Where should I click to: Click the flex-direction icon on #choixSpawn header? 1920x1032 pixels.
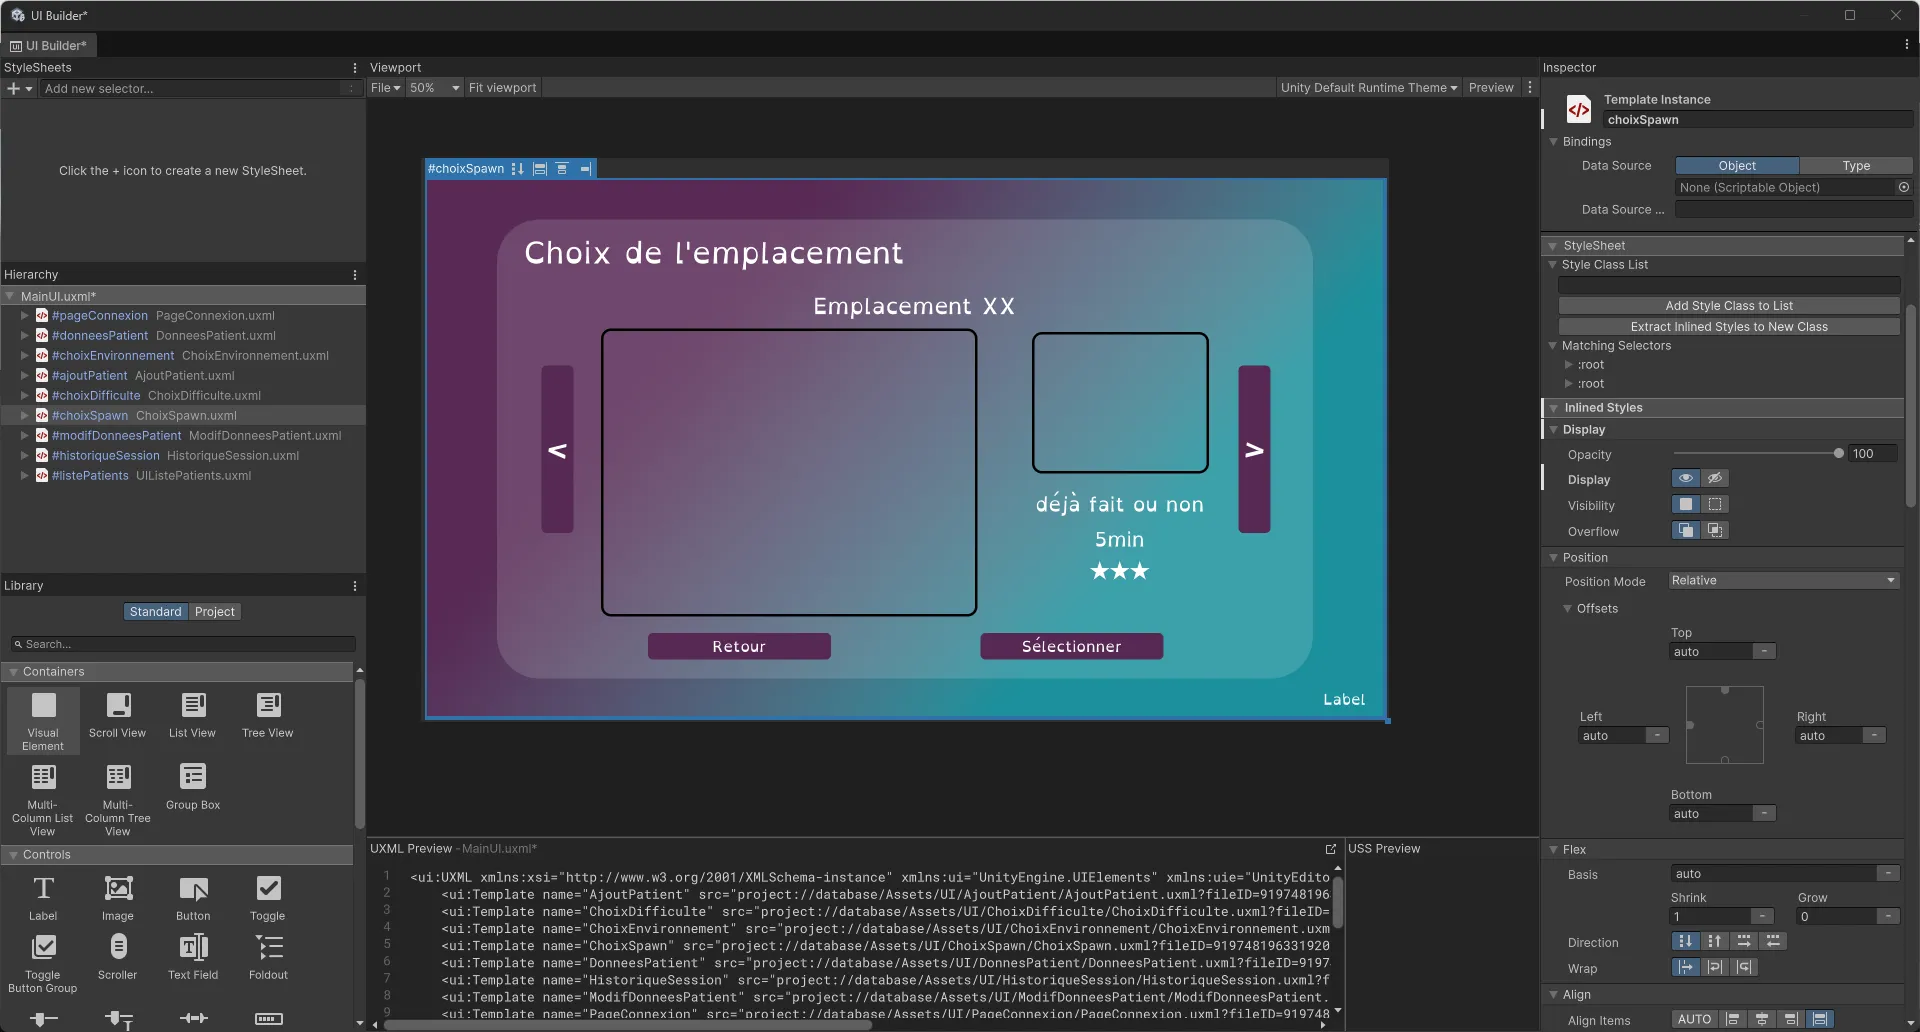click(517, 169)
